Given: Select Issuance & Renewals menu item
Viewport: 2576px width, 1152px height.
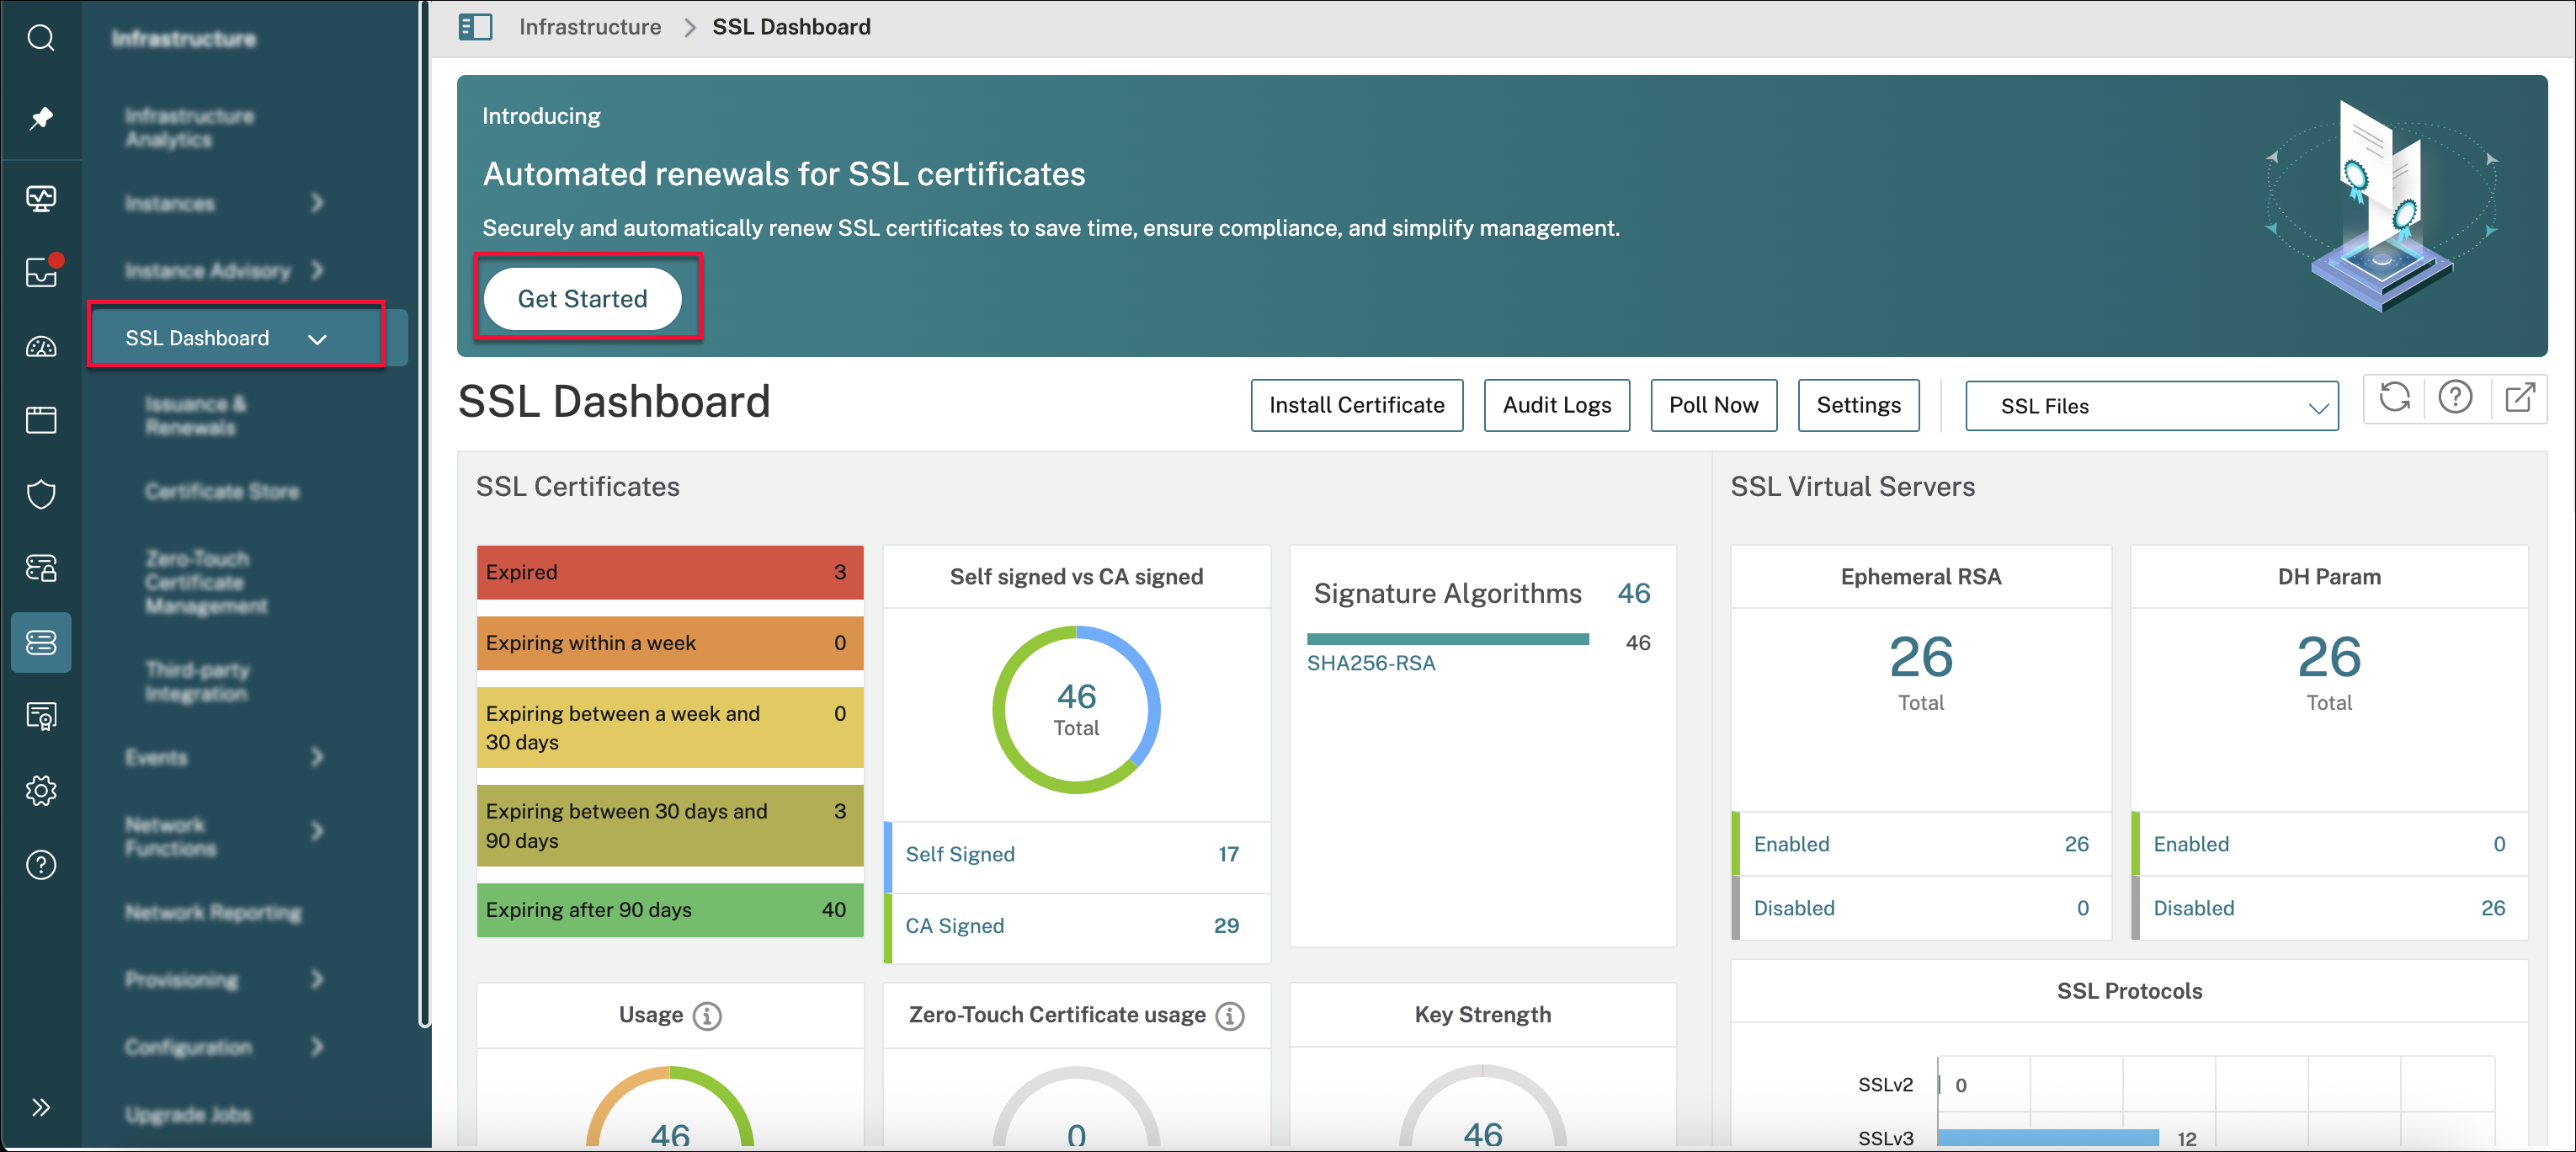Looking at the screenshot, I should [x=195, y=416].
